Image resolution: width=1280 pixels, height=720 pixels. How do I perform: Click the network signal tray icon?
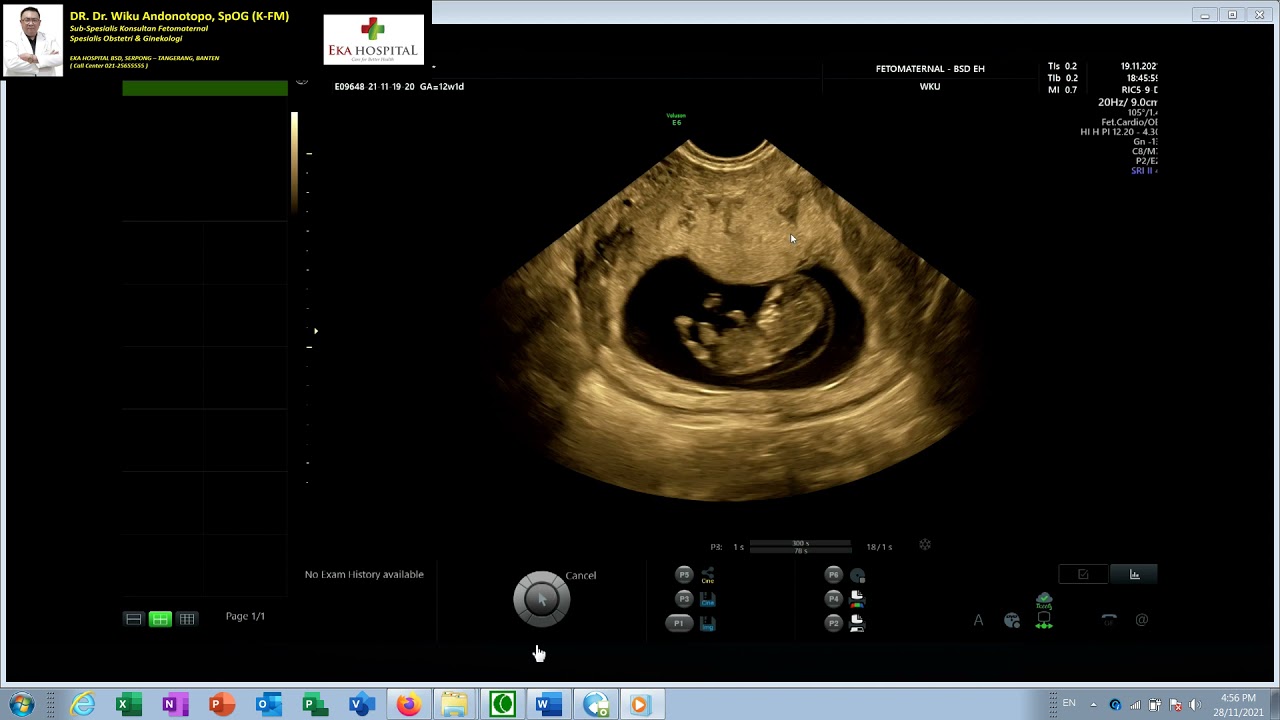pyautogui.click(x=1135, y=705)
